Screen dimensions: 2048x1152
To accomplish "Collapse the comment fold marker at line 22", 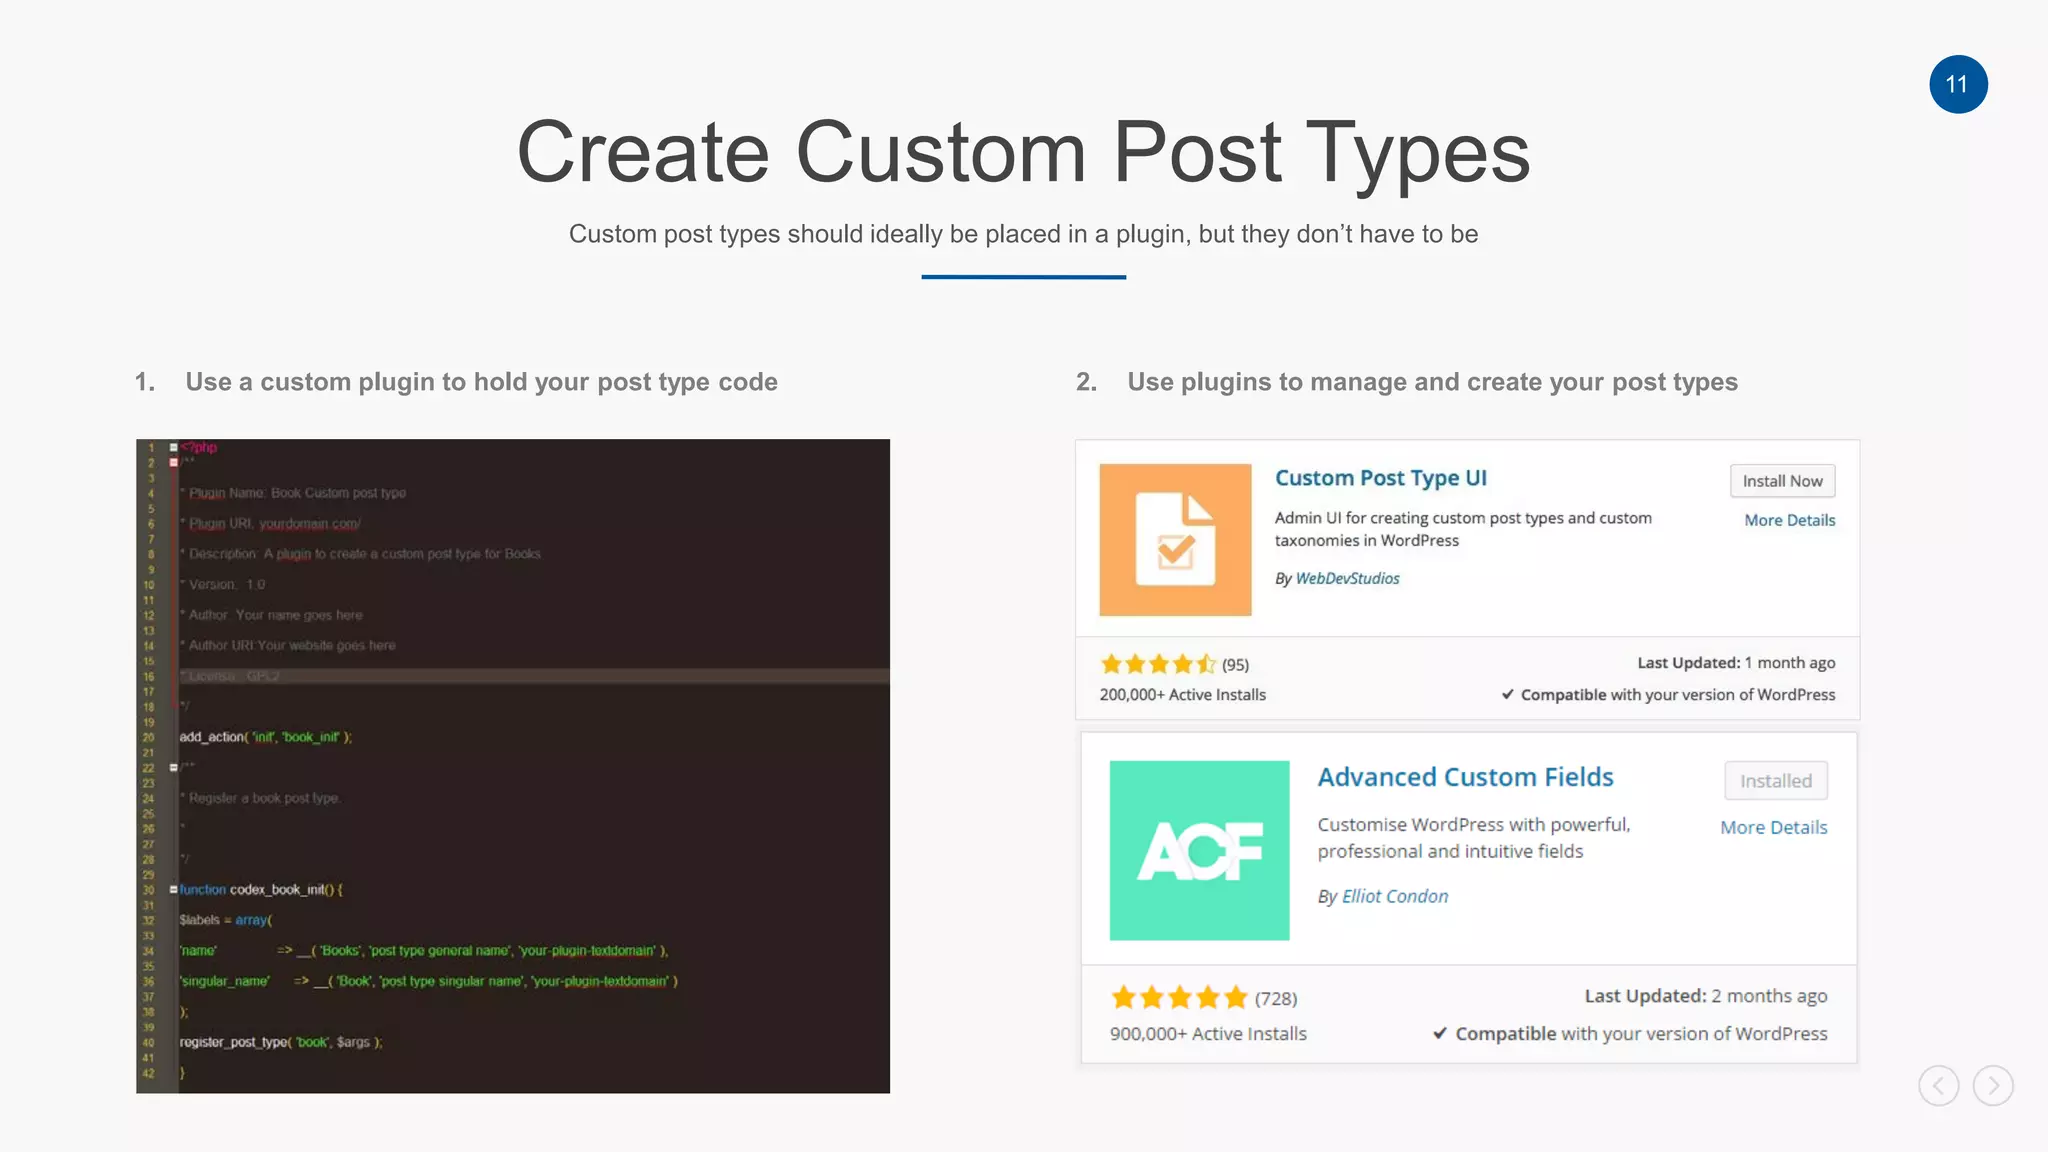I will coord(174,767).
